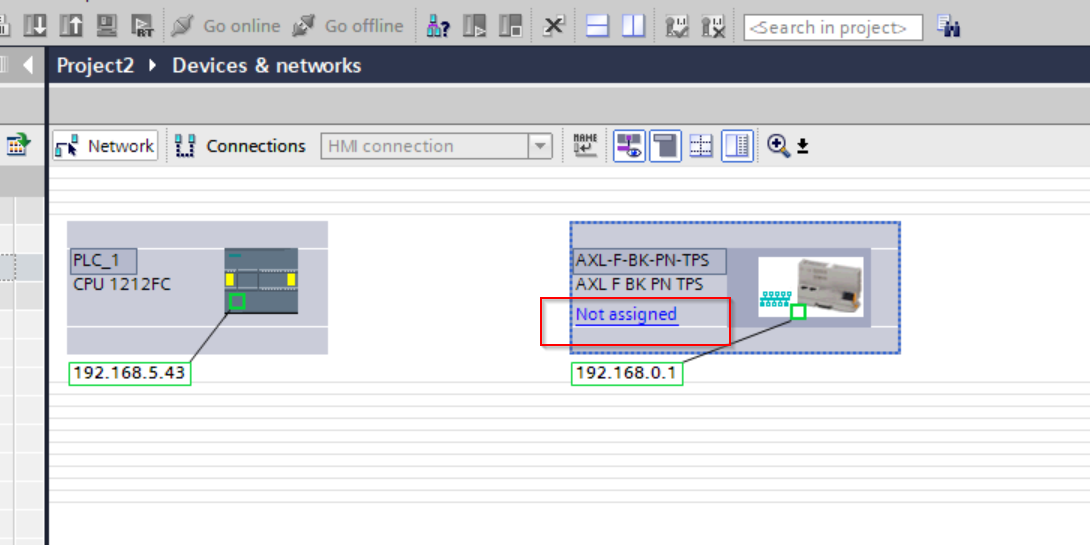Focus the Search in project field
This screenshot has width=1090, height=545.
[x=833, y=28]
